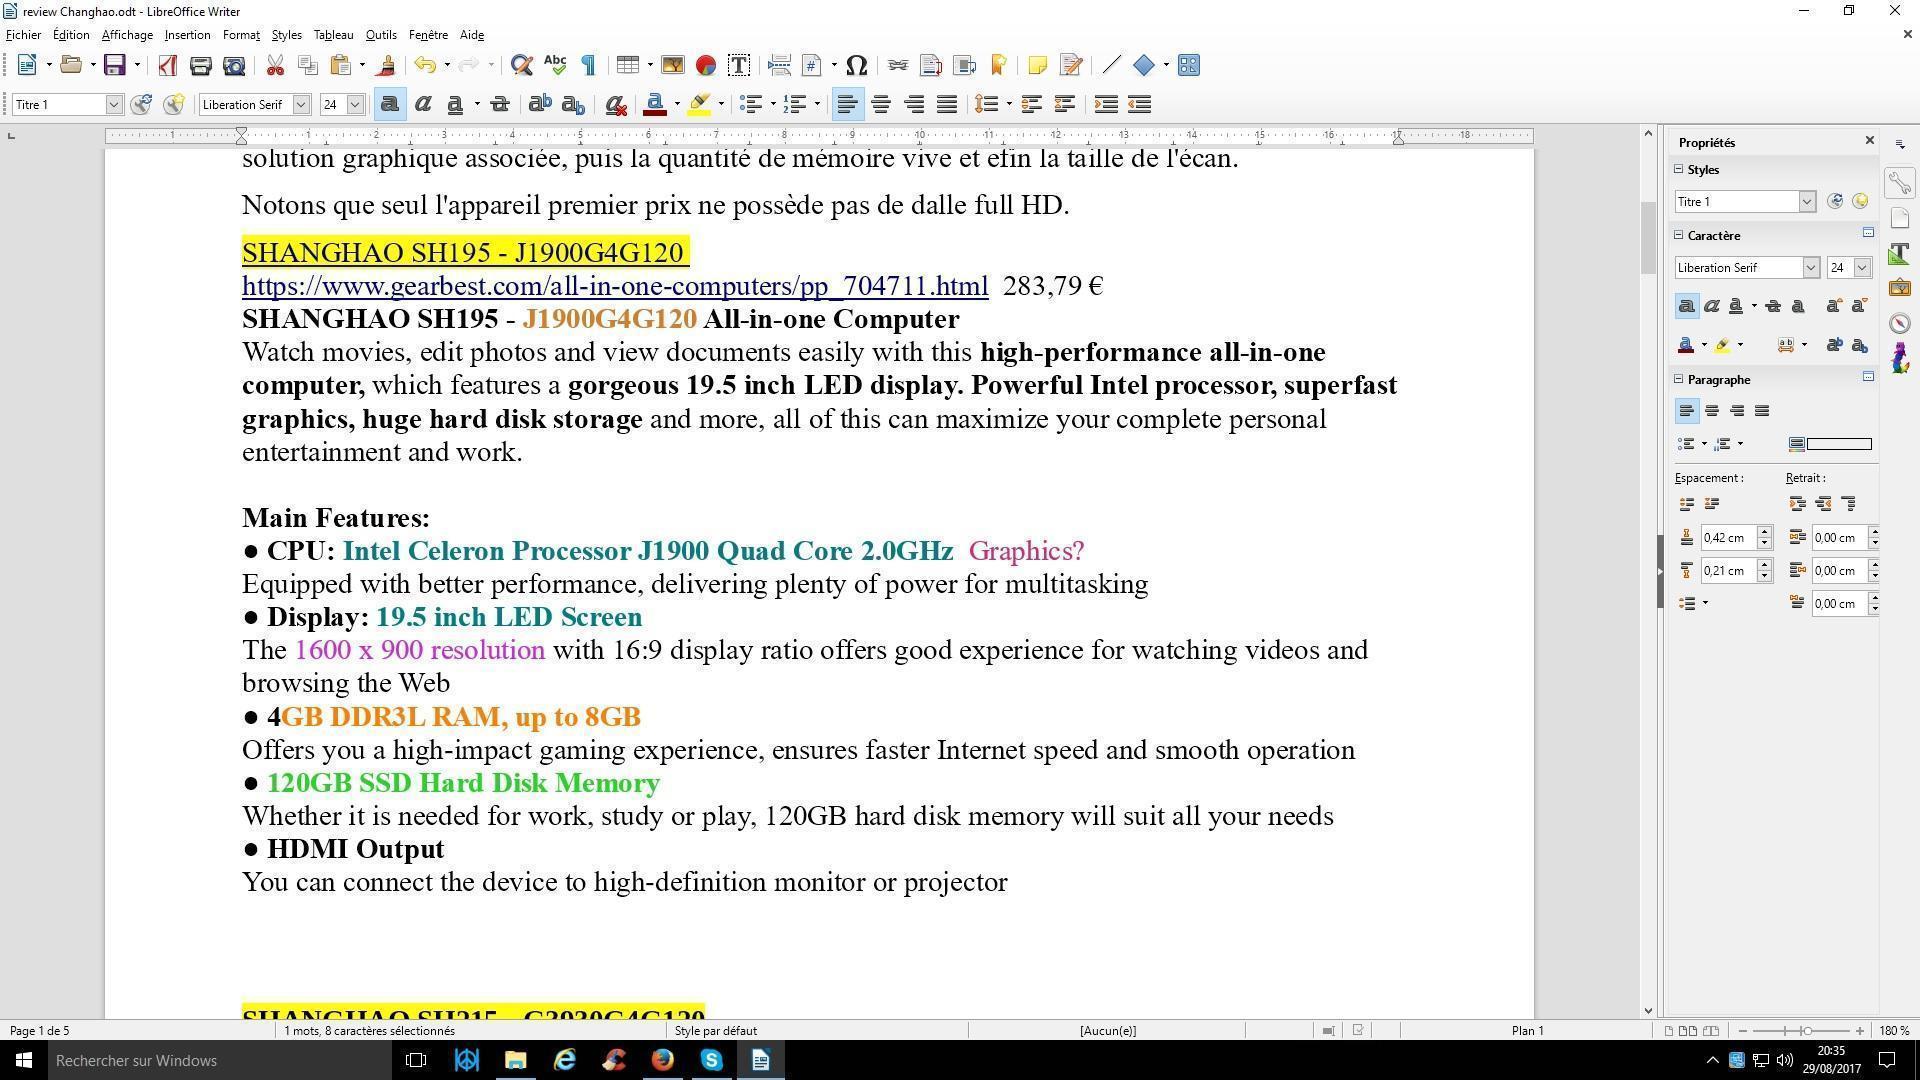Click the gearbest.com hyperlink in document
Screen dimensions: 1920x1080
(614, 286)
